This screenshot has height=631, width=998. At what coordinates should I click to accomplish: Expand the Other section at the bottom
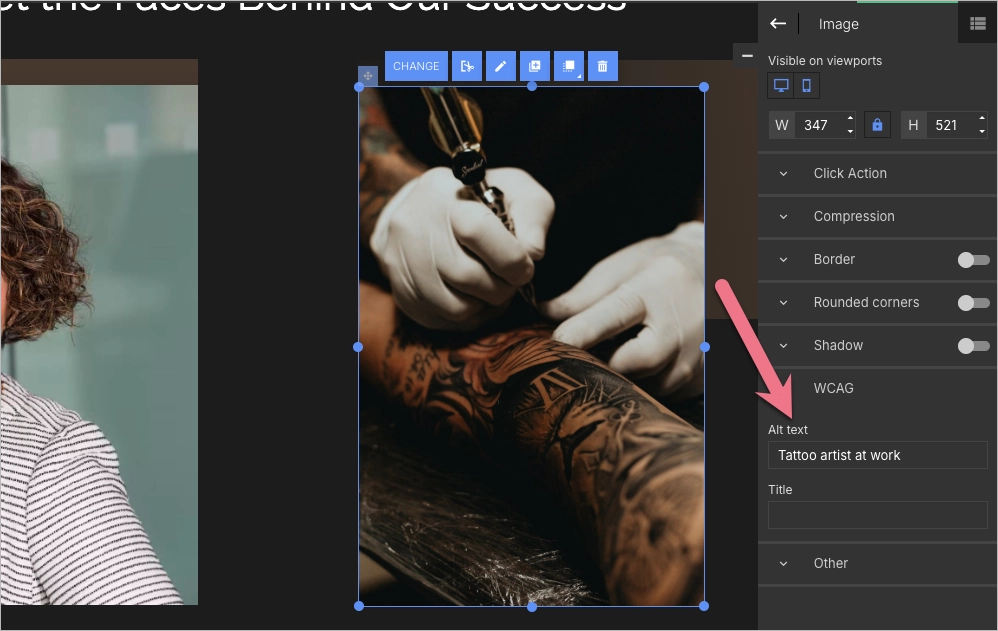[830, 563]
